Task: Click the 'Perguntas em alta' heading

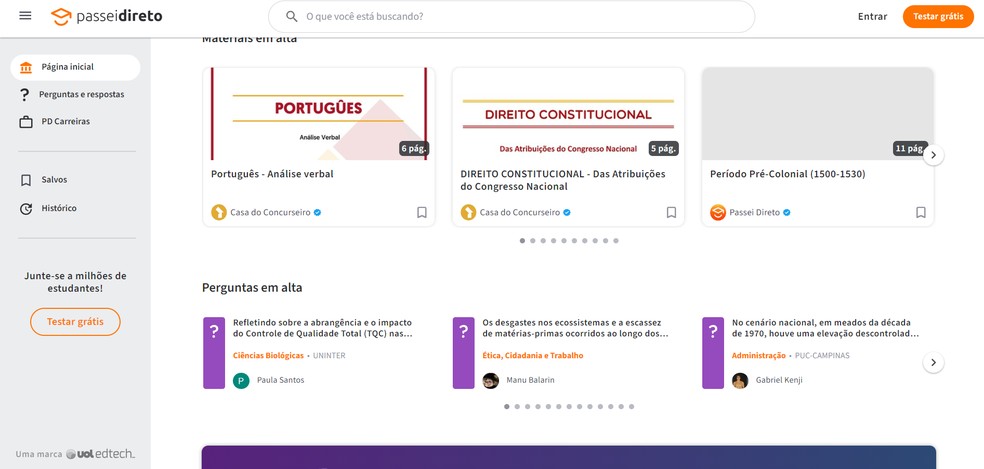Action: click(x=252, y=288)
